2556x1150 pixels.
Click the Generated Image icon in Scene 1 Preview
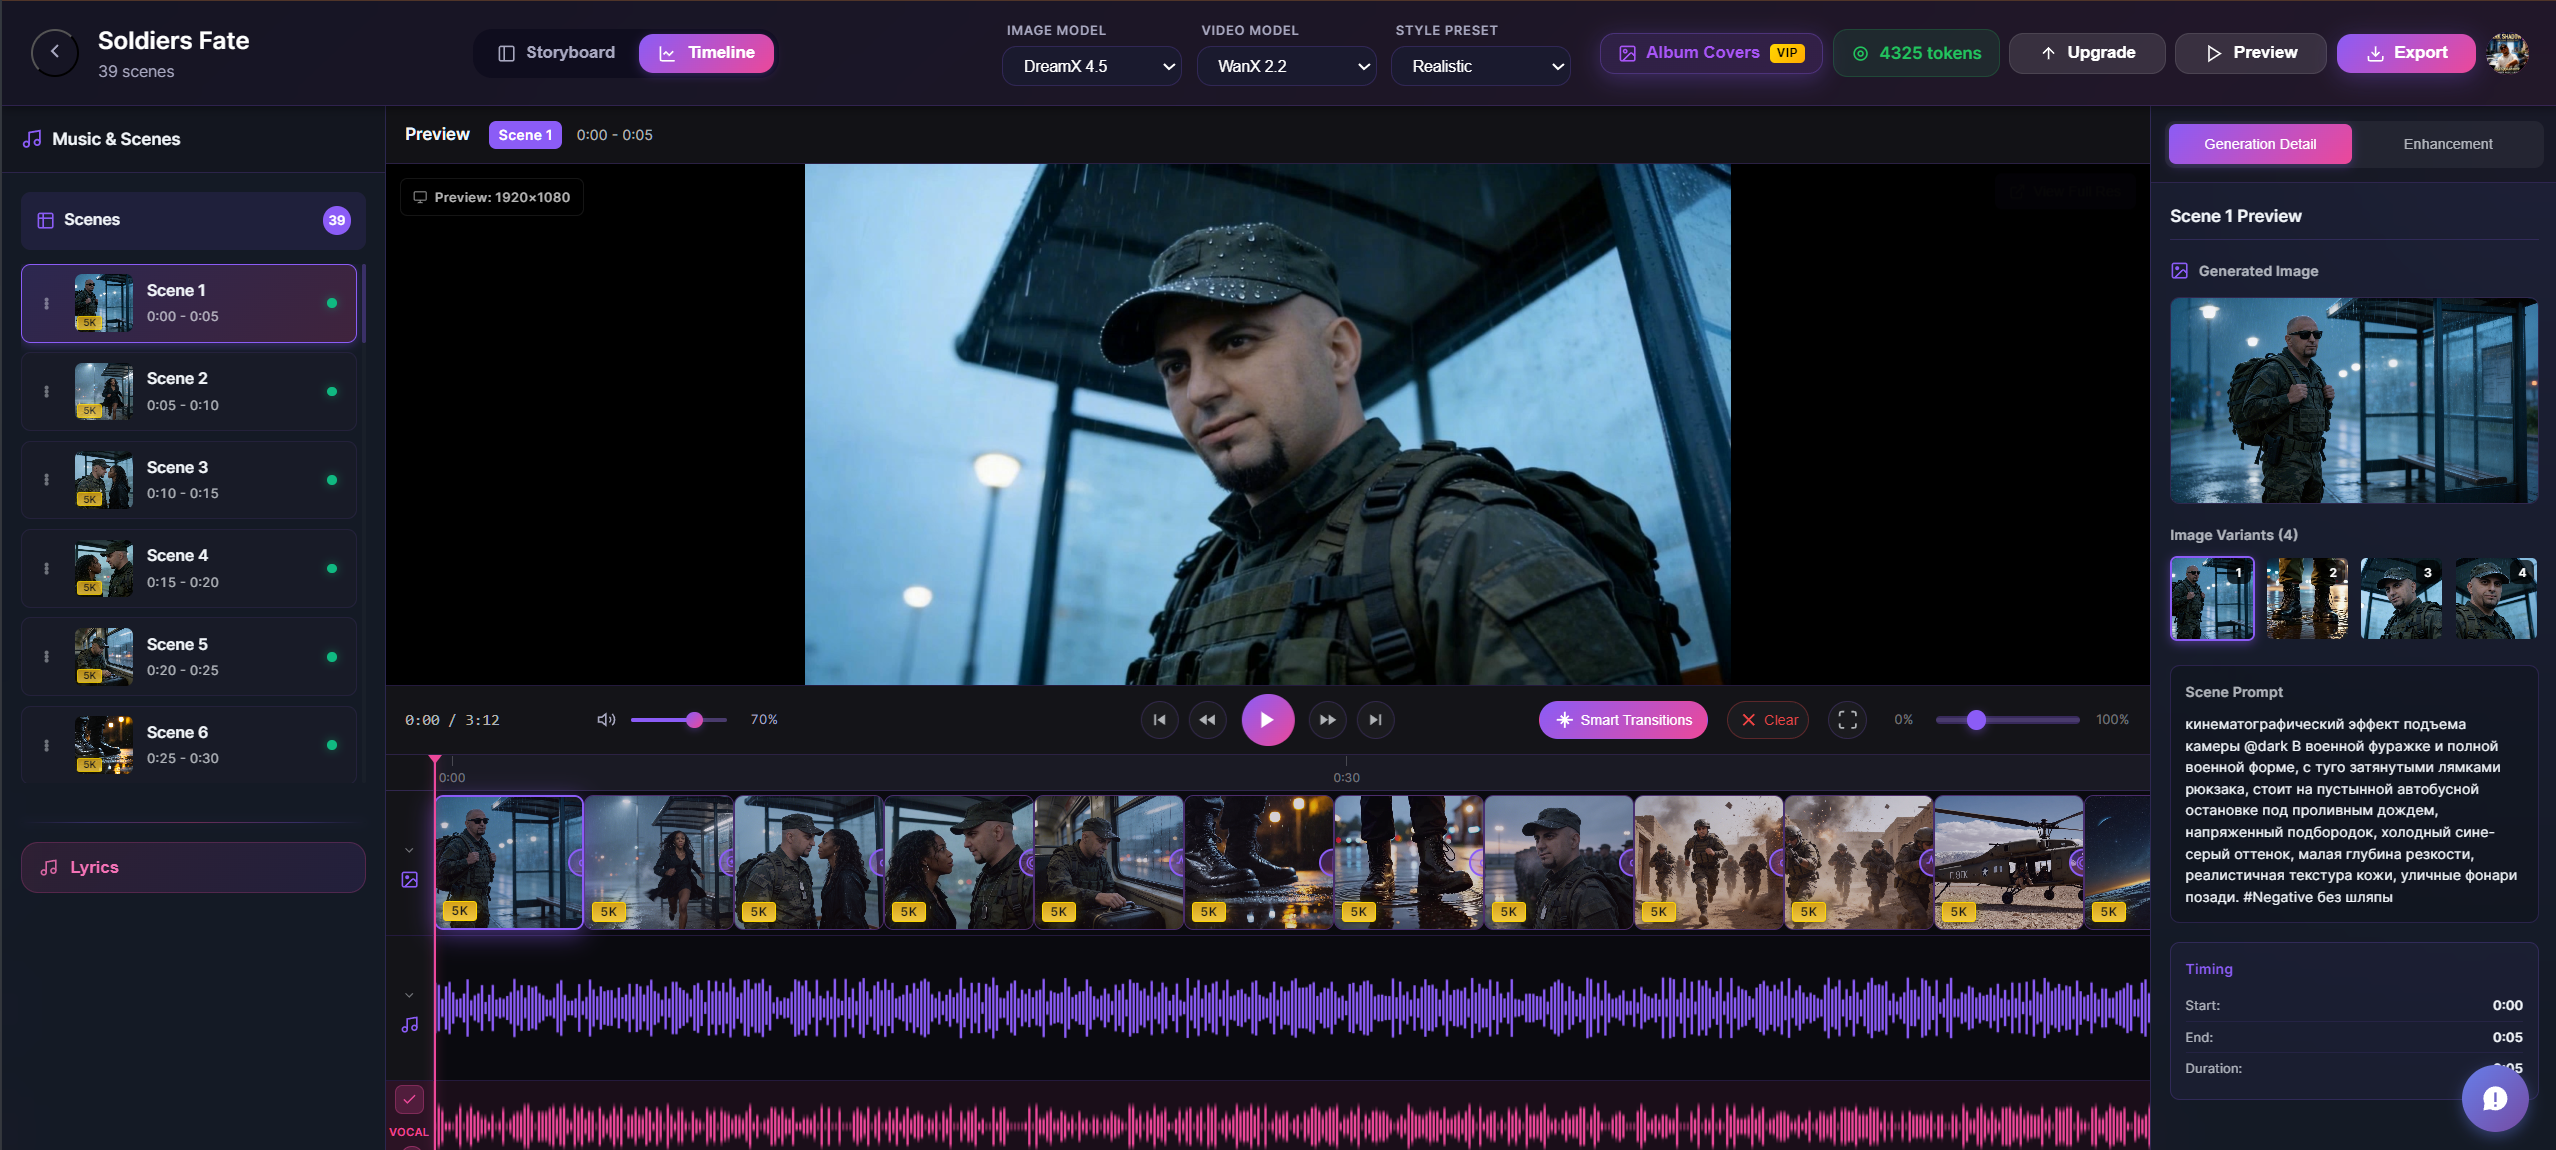coord(2180,270)
